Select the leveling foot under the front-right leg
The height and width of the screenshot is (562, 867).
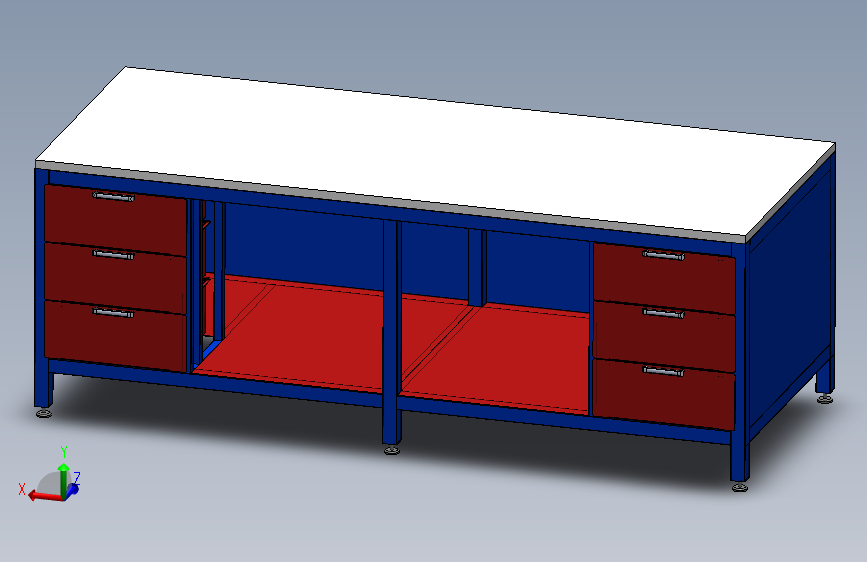tap(740, 487)
